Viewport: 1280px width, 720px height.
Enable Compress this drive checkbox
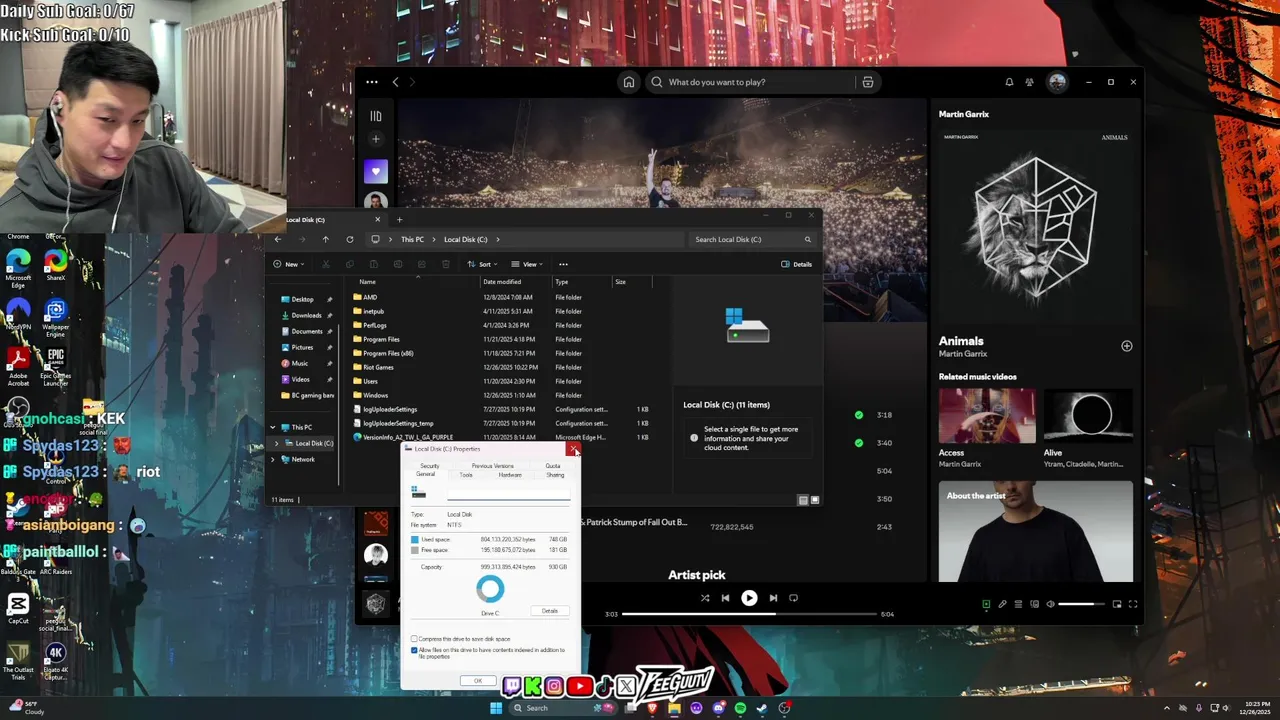coord(414,639)
